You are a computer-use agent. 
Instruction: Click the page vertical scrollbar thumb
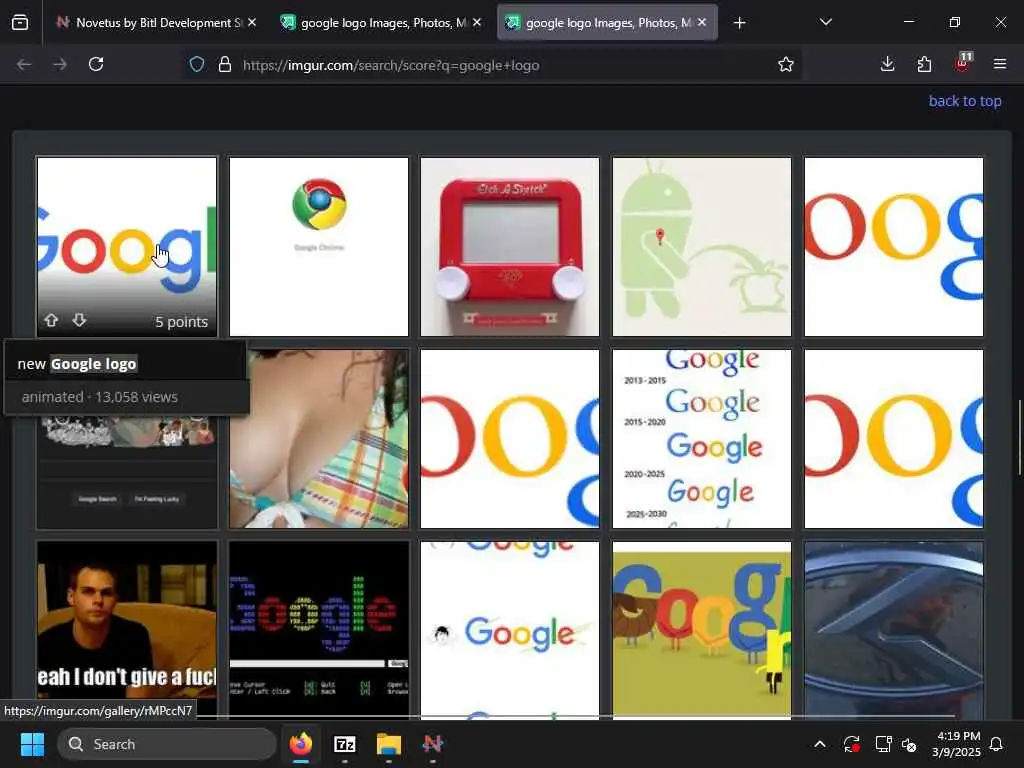coord(1019,436)
